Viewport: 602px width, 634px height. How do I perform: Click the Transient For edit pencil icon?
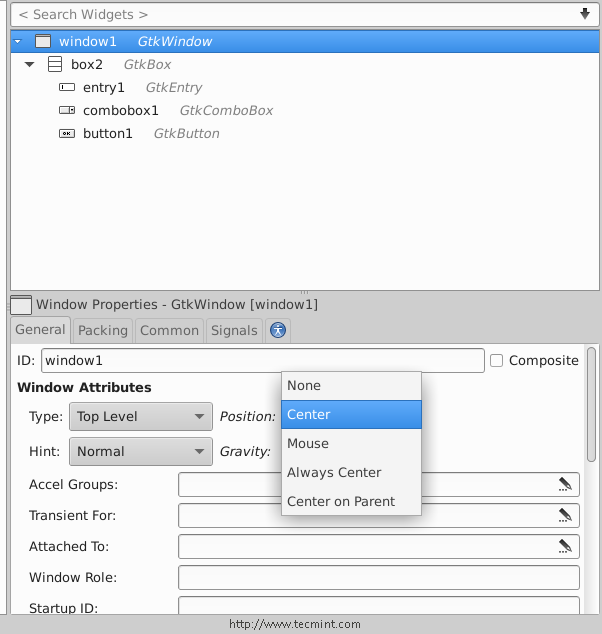pos(565,516)
